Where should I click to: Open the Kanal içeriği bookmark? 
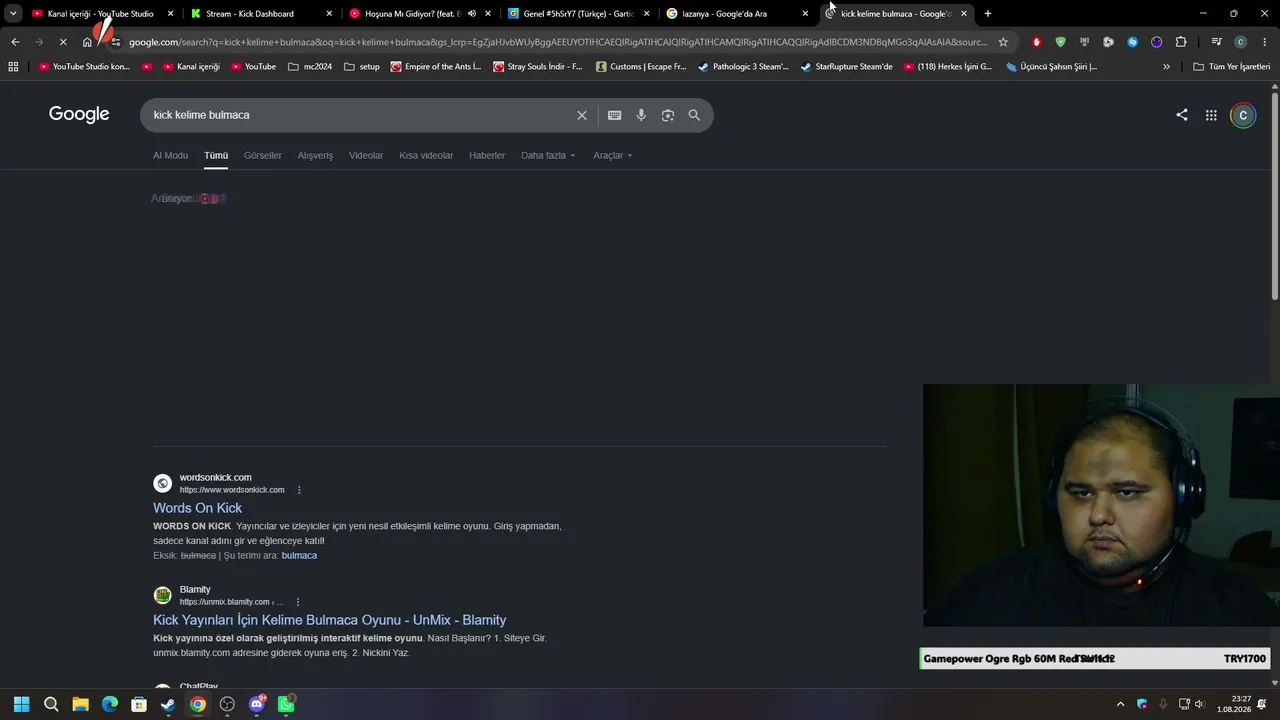pos(190,67)
